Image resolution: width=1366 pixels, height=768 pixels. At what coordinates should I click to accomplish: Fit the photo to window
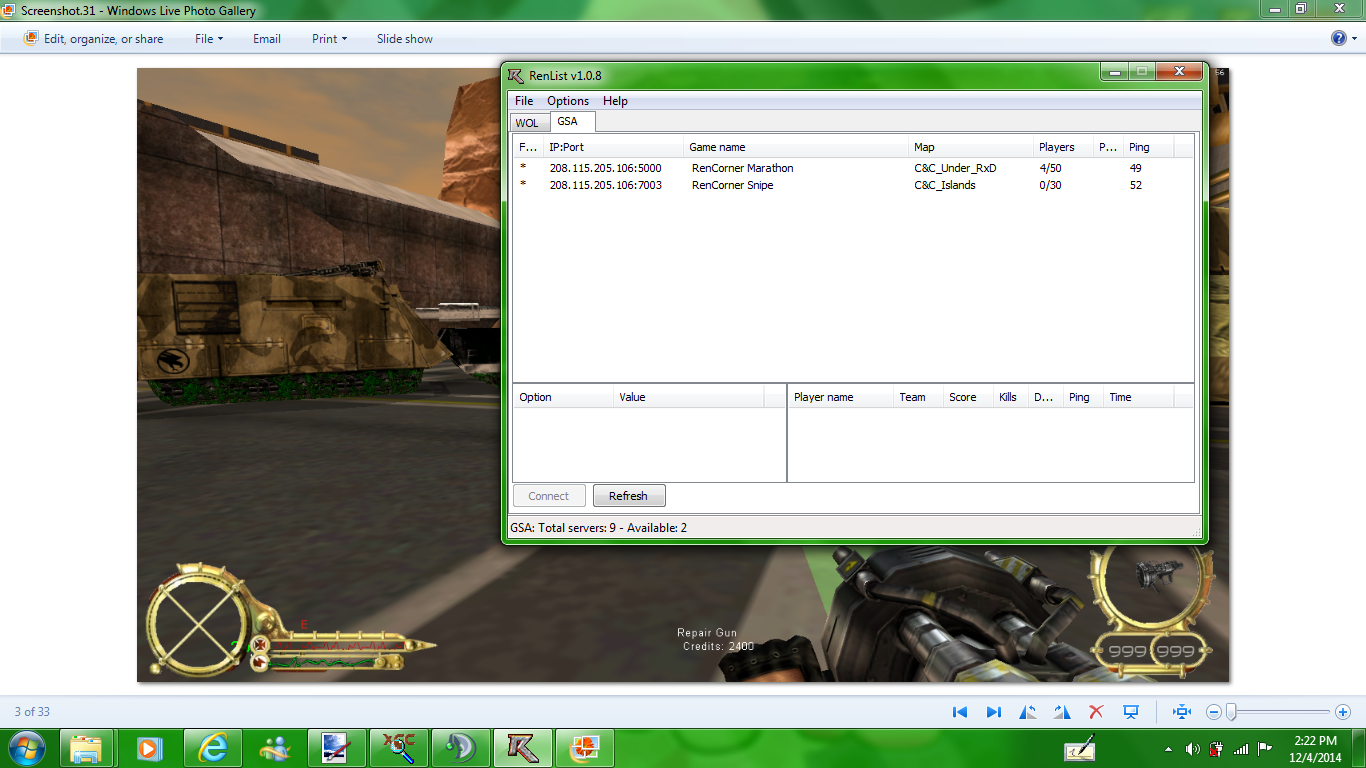pos(1182,712)
